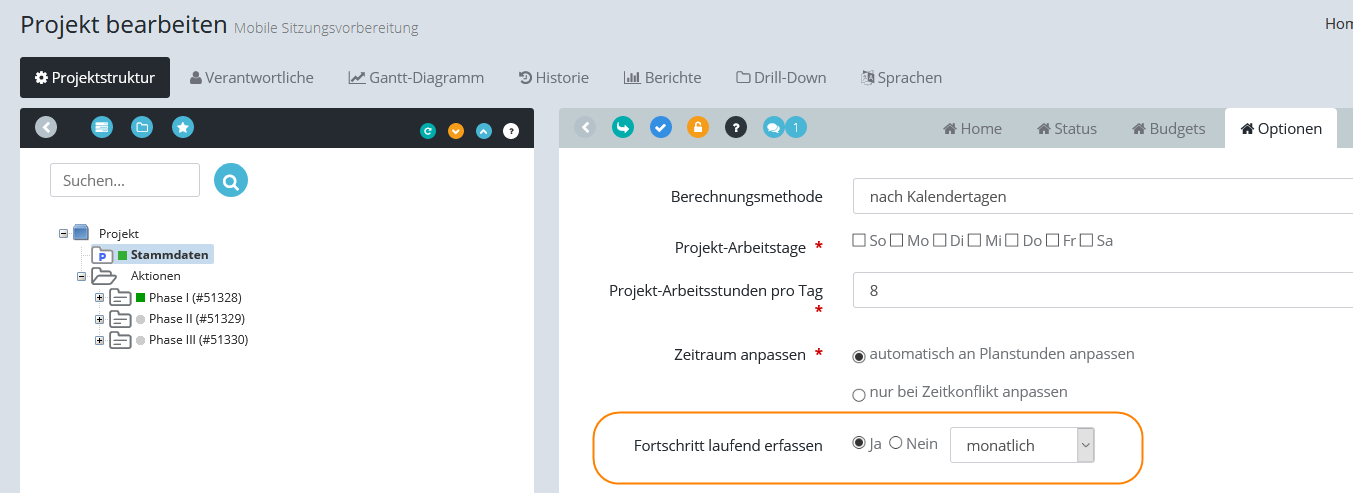This screenshot has height=493, width=1353.
Task: Collapse the Aktionen folder node
Action: (x=82, y=276)
